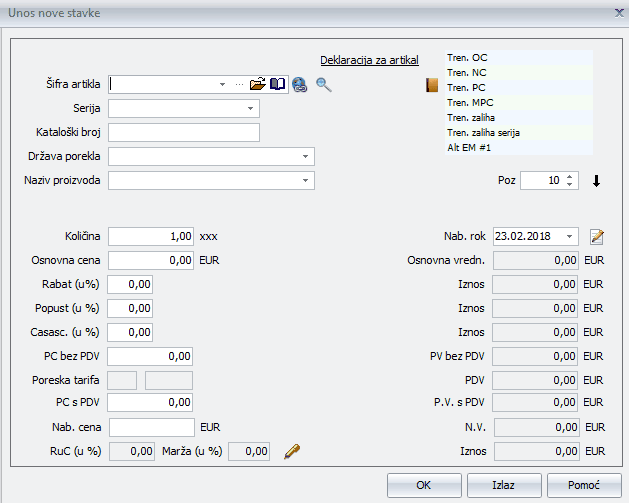The width and height of the screenshot is (629, 503).
Task: Open the Deklaracija za artikal link
Action: tap(369, 60)
